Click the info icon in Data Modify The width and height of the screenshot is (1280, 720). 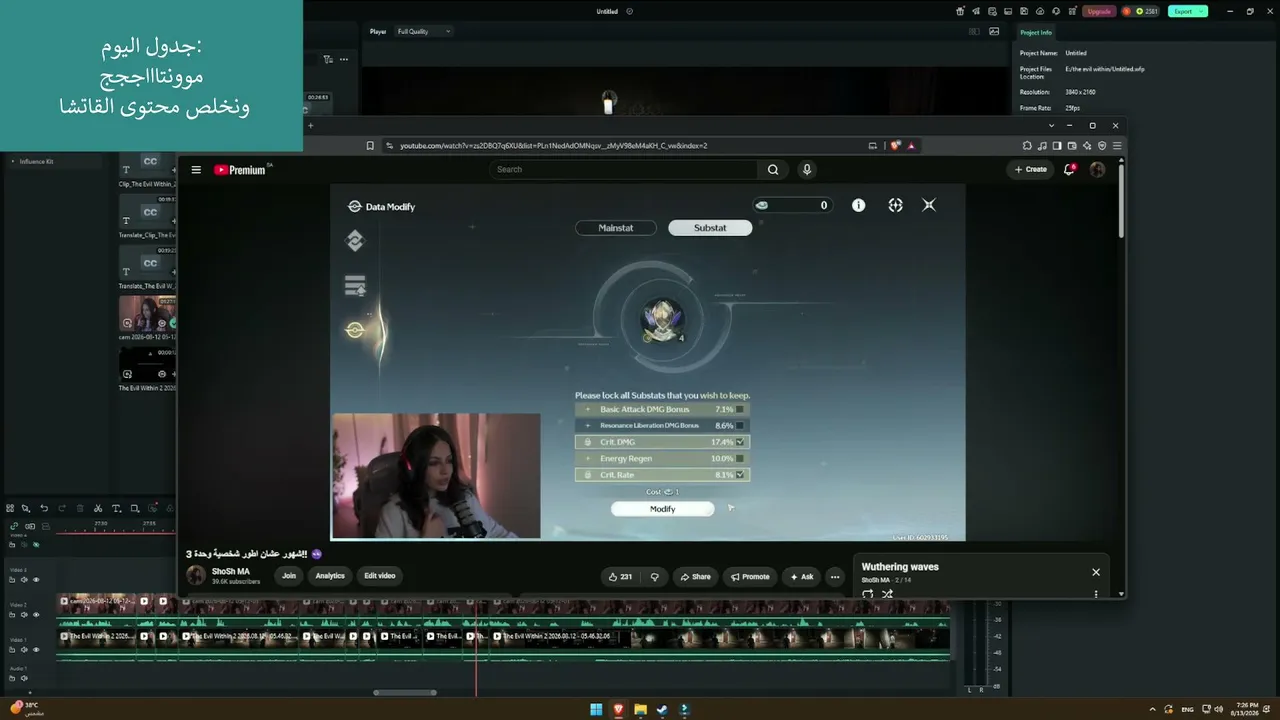click(x=858, y=205)
